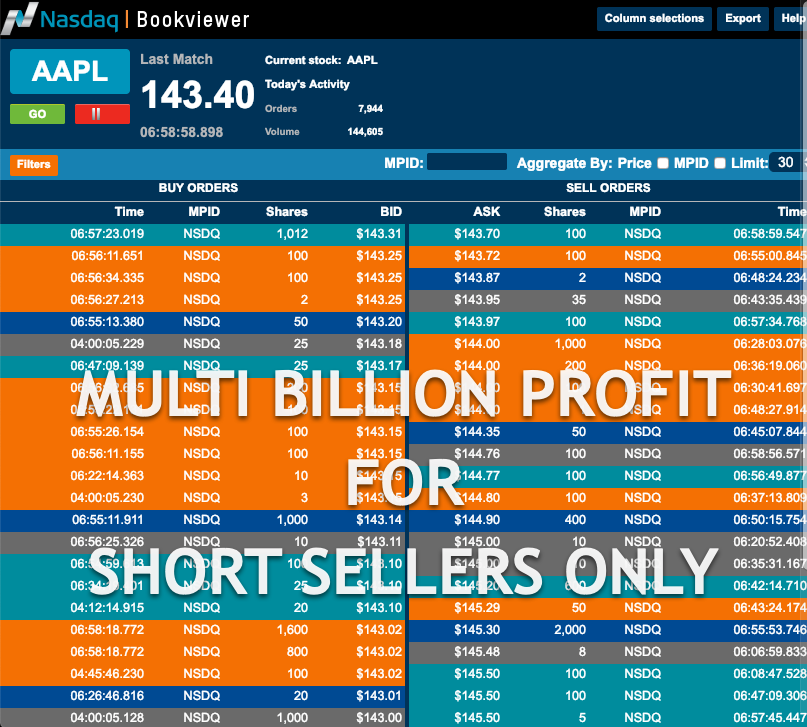Click the 1,012 shares cell
This screenshot has height=727, width=807.
tap(292, 234)
